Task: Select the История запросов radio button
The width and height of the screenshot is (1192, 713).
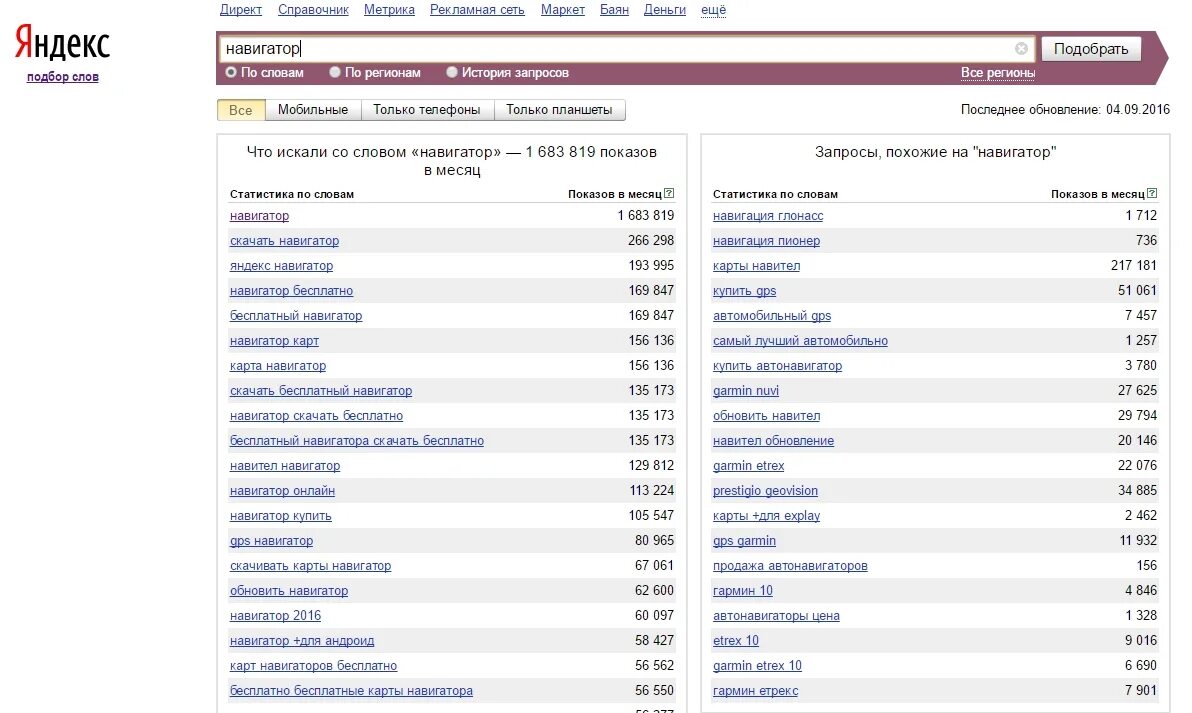Action: click(452, 72)
